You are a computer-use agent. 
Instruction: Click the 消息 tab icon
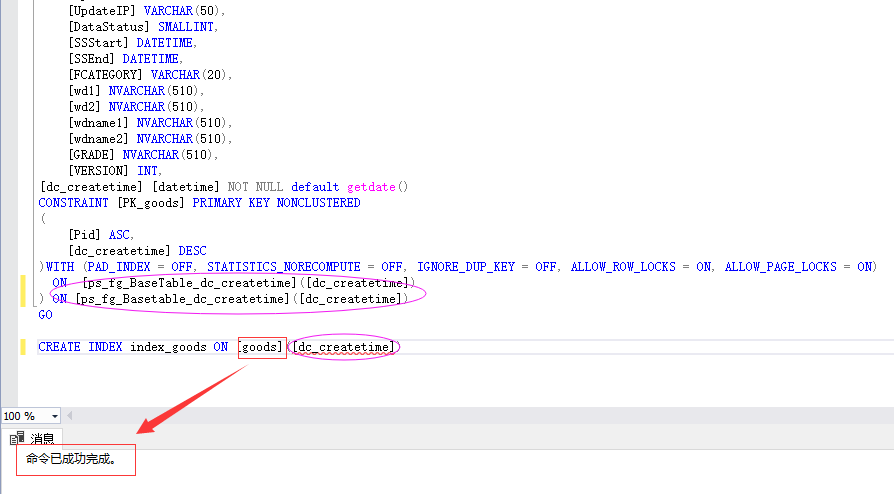coord(17,438)
